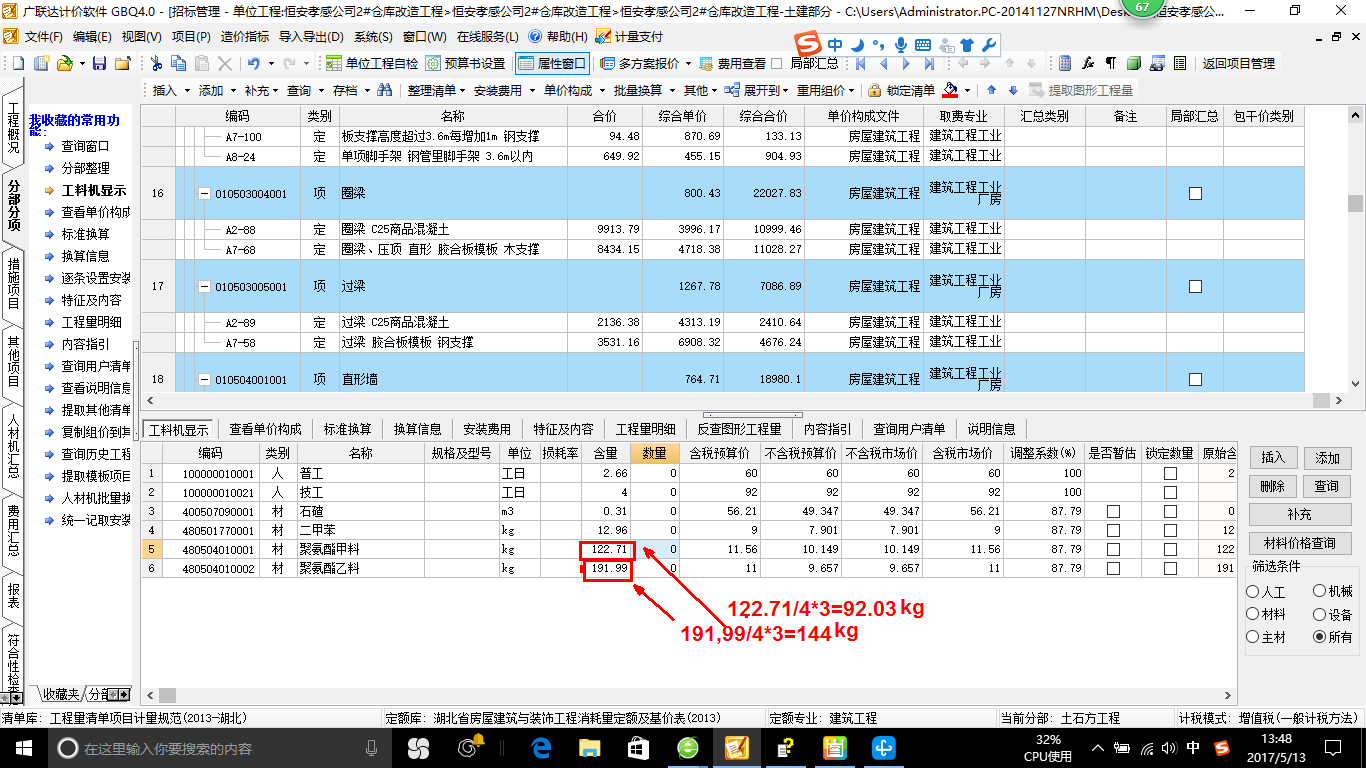Open the 插入 dropdown menu
Image resolution: width=1366 pixels, height=768 pixels.
170,90
